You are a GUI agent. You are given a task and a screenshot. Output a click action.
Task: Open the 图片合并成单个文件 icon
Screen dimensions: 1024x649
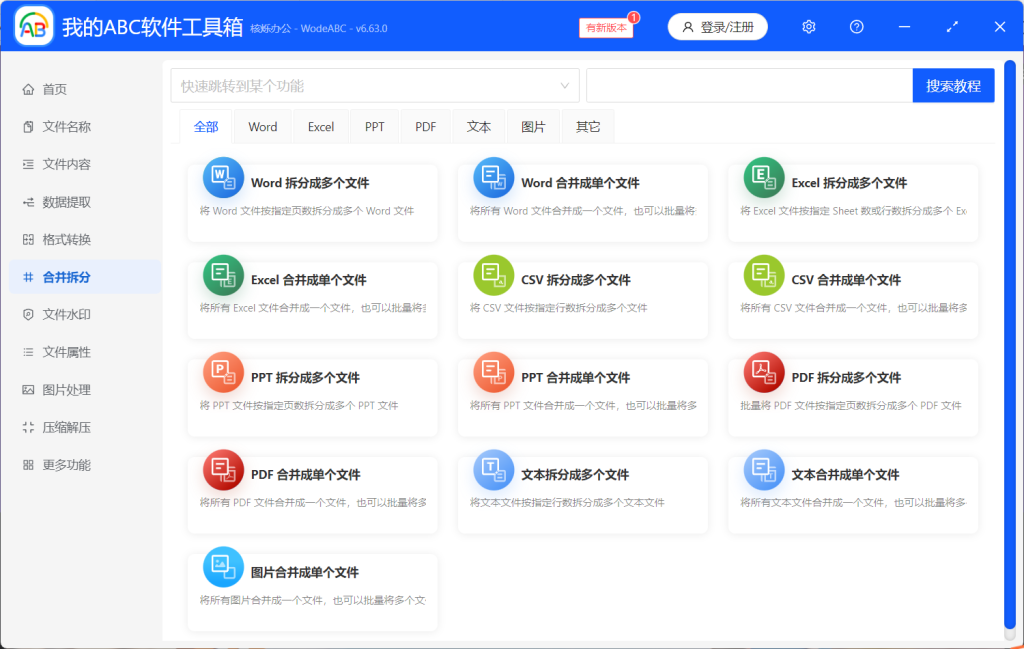[223, 567]
